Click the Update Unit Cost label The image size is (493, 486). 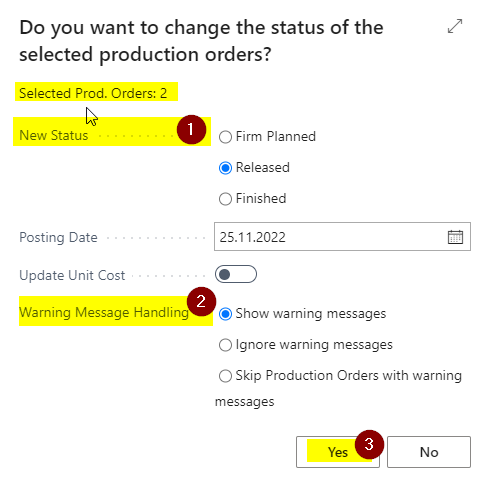point(72,275)
